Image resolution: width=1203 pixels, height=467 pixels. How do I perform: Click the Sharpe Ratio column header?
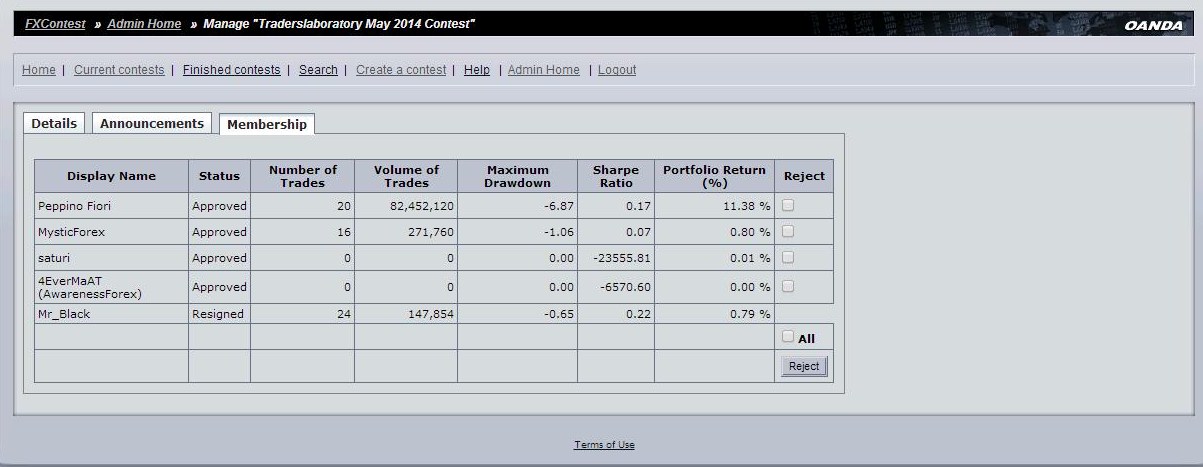(x=616, y=176)
